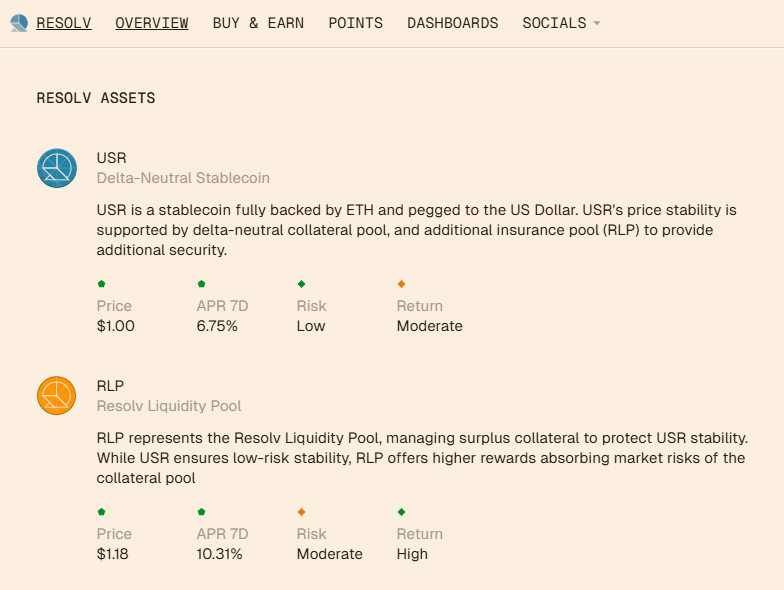Click green indicator above USR Price

click(x=101, y=284)
